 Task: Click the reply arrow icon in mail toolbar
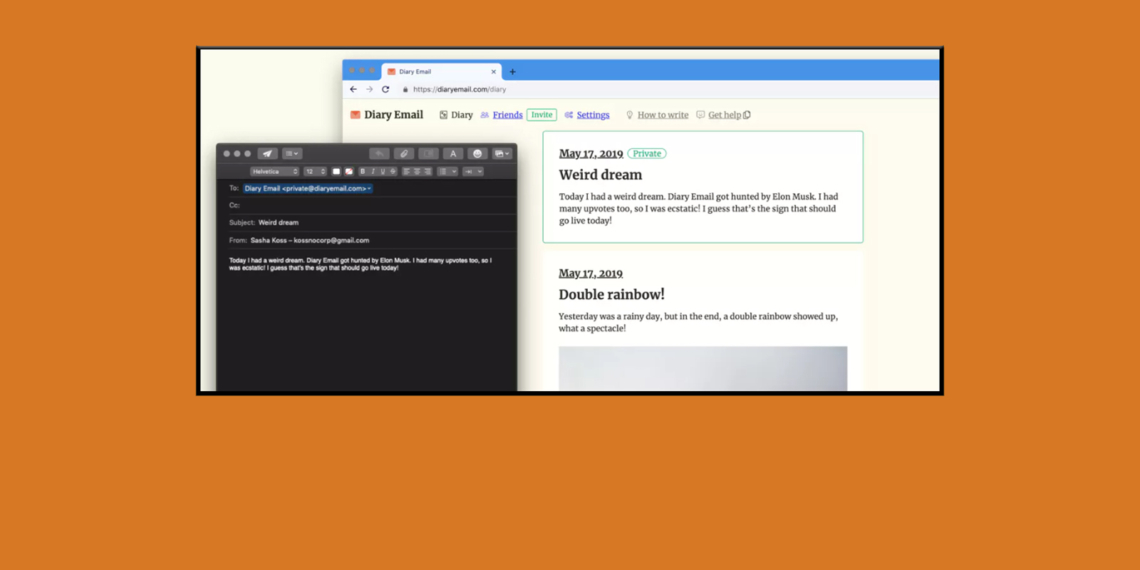click(379, 154)
